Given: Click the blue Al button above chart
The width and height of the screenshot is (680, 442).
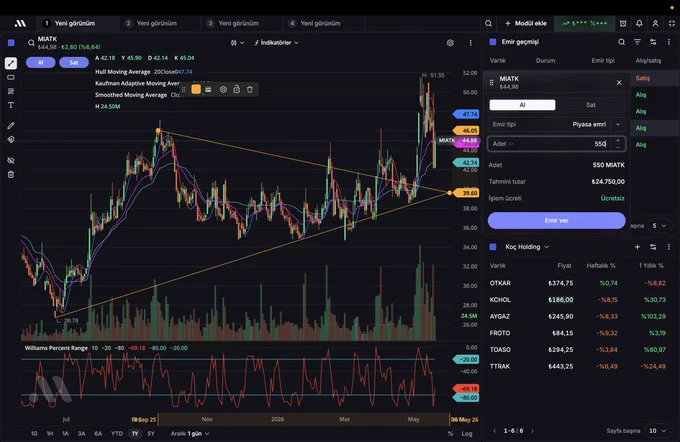Looking at the screenshot, I should click(40, 62).
